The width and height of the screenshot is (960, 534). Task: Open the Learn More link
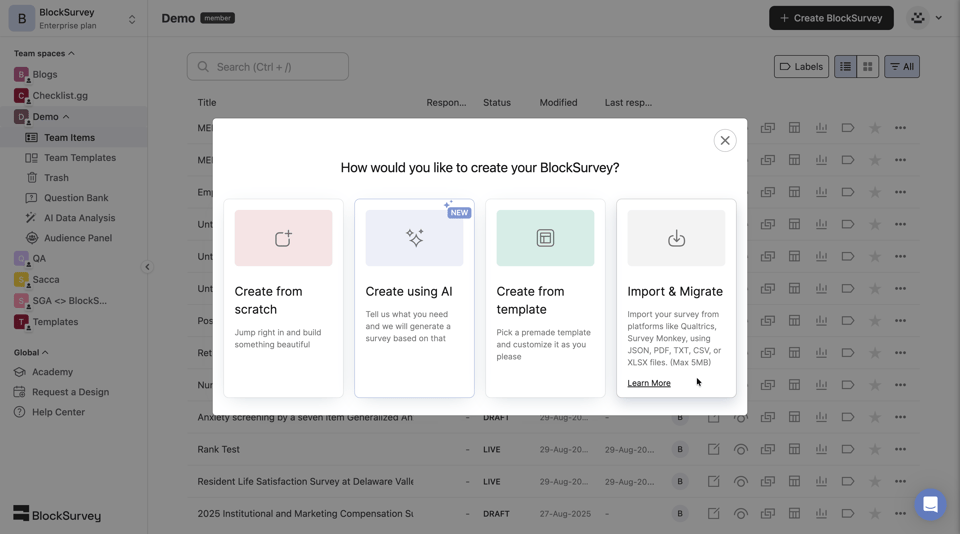(x=649, y=383)
